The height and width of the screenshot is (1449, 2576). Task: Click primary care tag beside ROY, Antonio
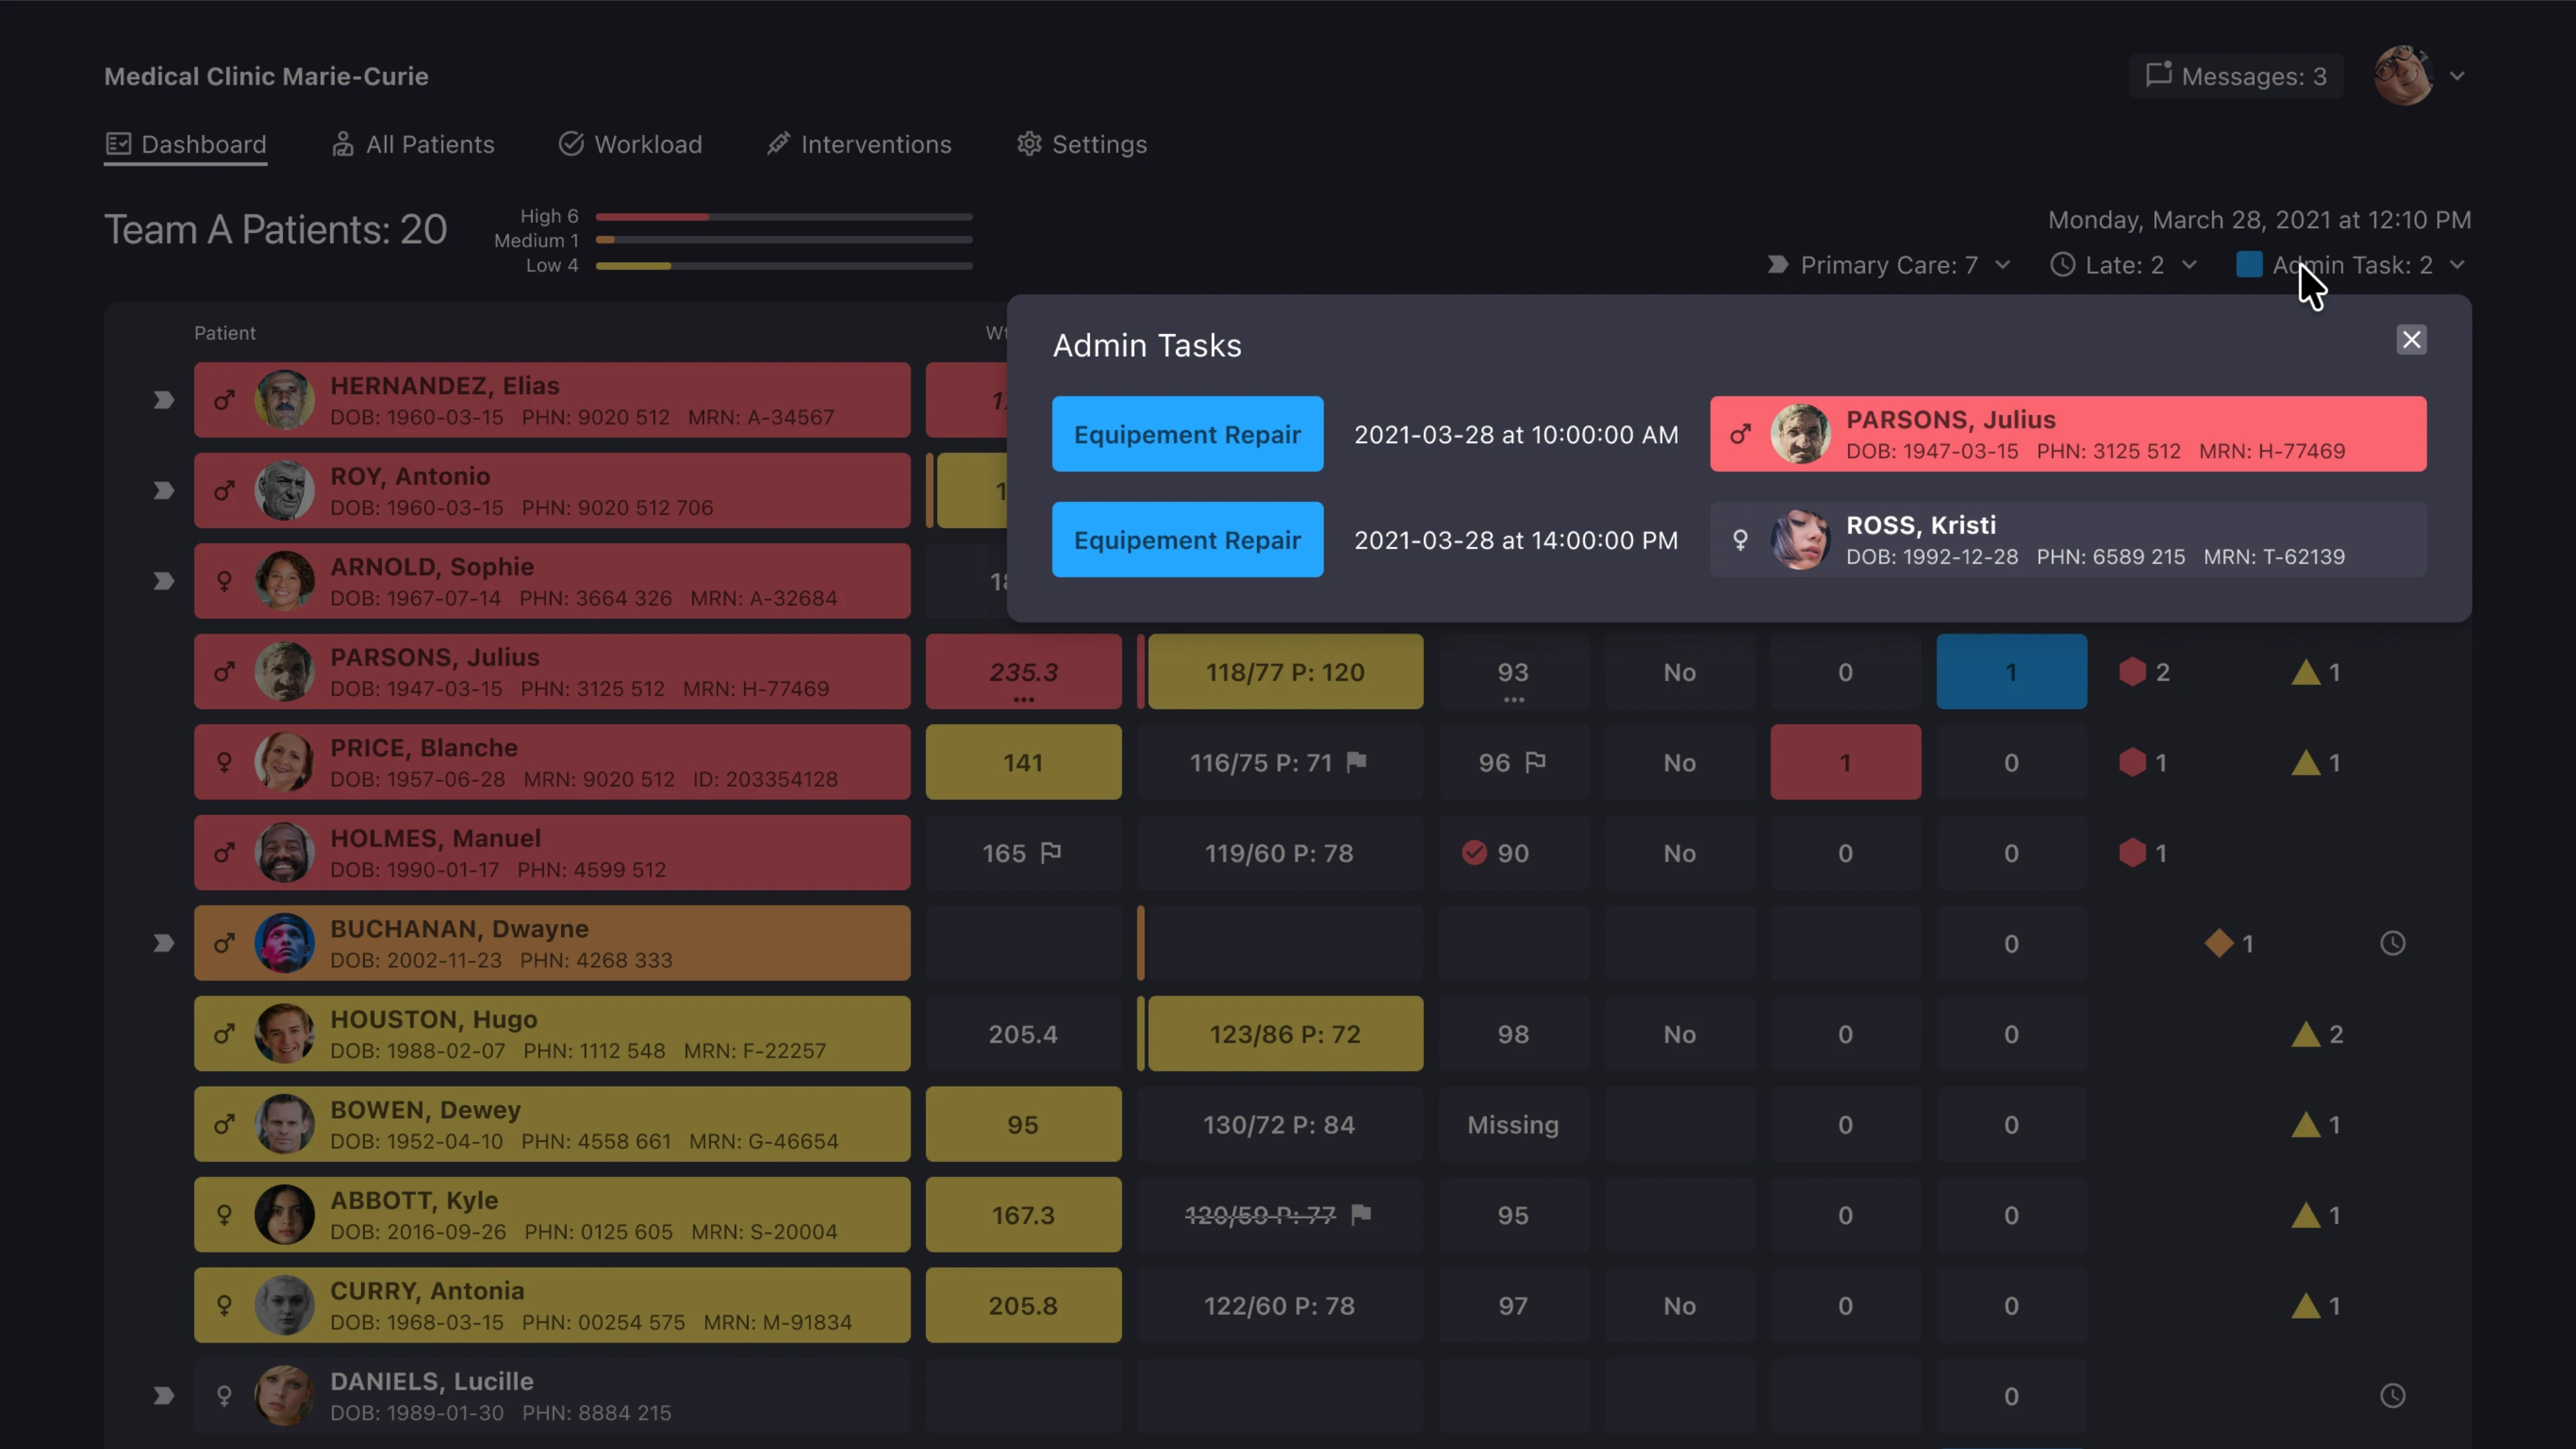(x=163, y=491)
